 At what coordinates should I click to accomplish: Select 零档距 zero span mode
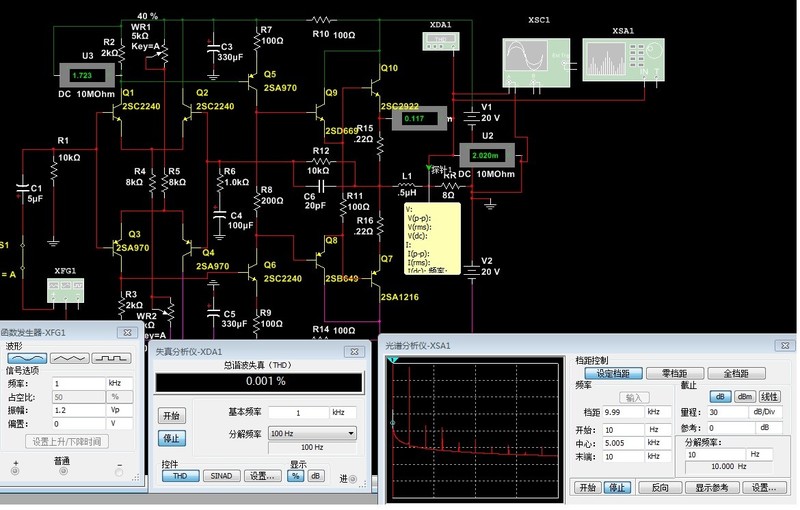(x=672, y=373)
